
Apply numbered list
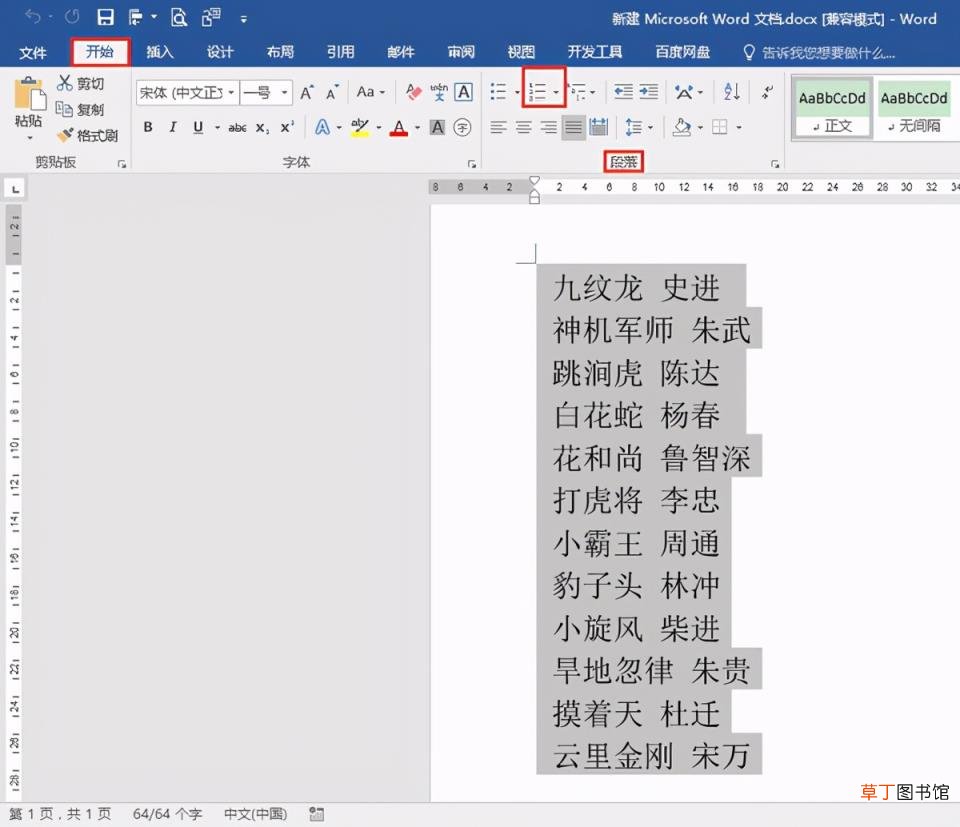[x=537, y=92]
